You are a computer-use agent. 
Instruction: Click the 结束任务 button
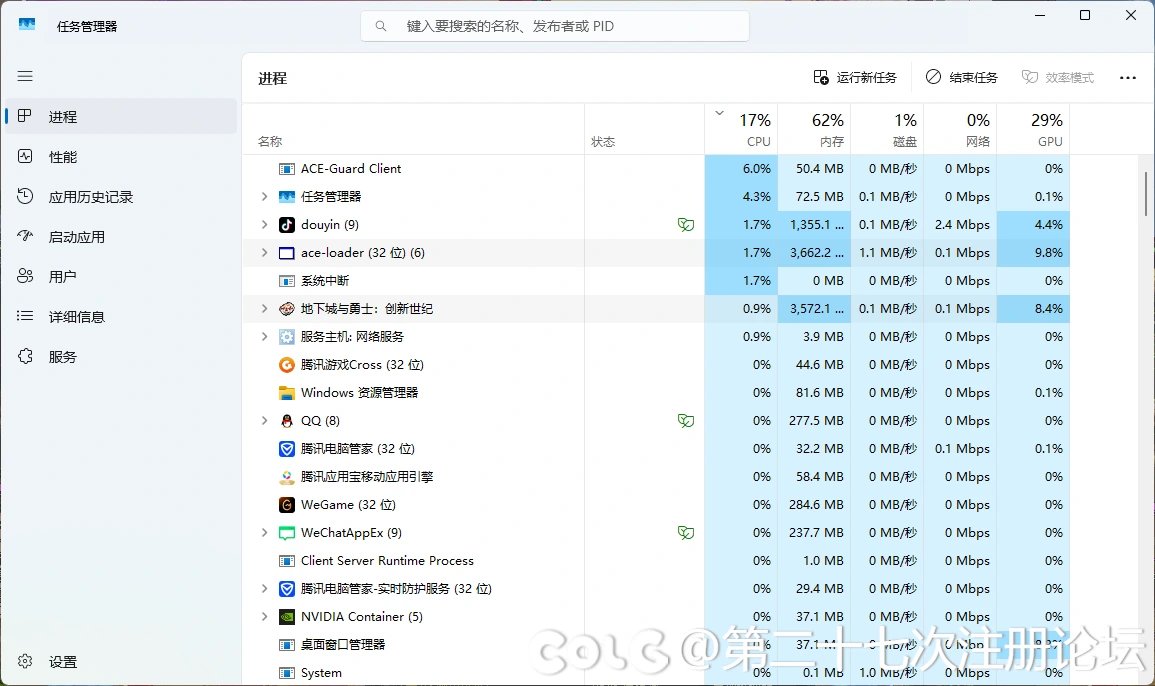click(x=961, y=77)
